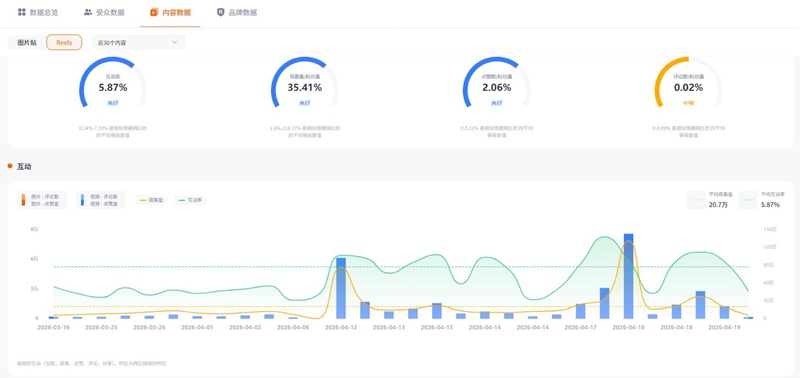Screen dimensions: 800x378
Task: Click the 中等 rating under 0.02%
Action: (x=688, y=103)
